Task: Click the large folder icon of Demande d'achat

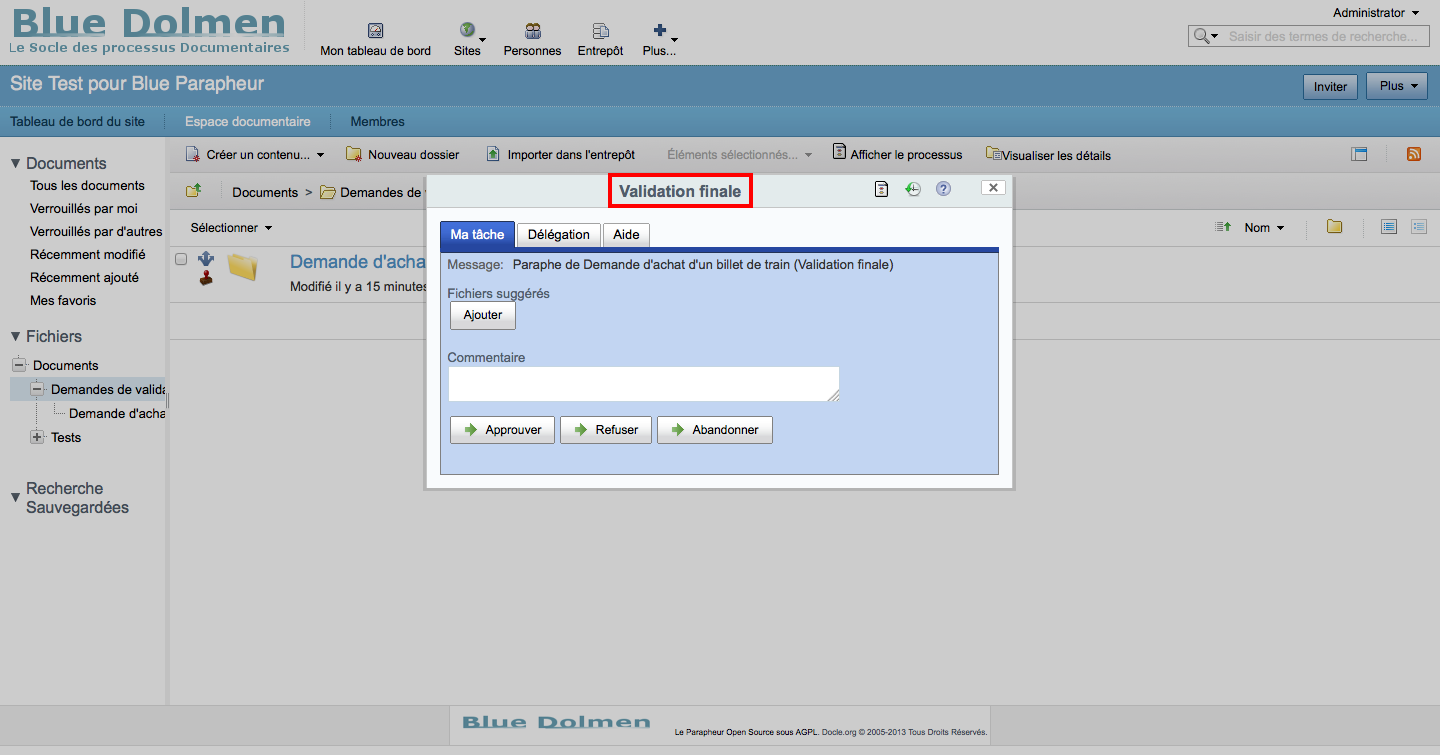Action: pyautogui.click(x=242, y=266)
